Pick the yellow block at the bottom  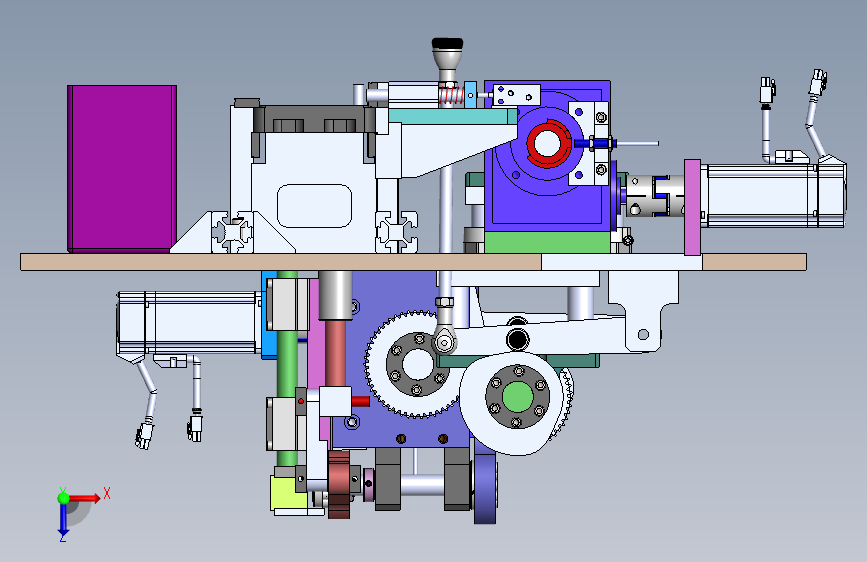pyautogui.click(x=288, y=493)
